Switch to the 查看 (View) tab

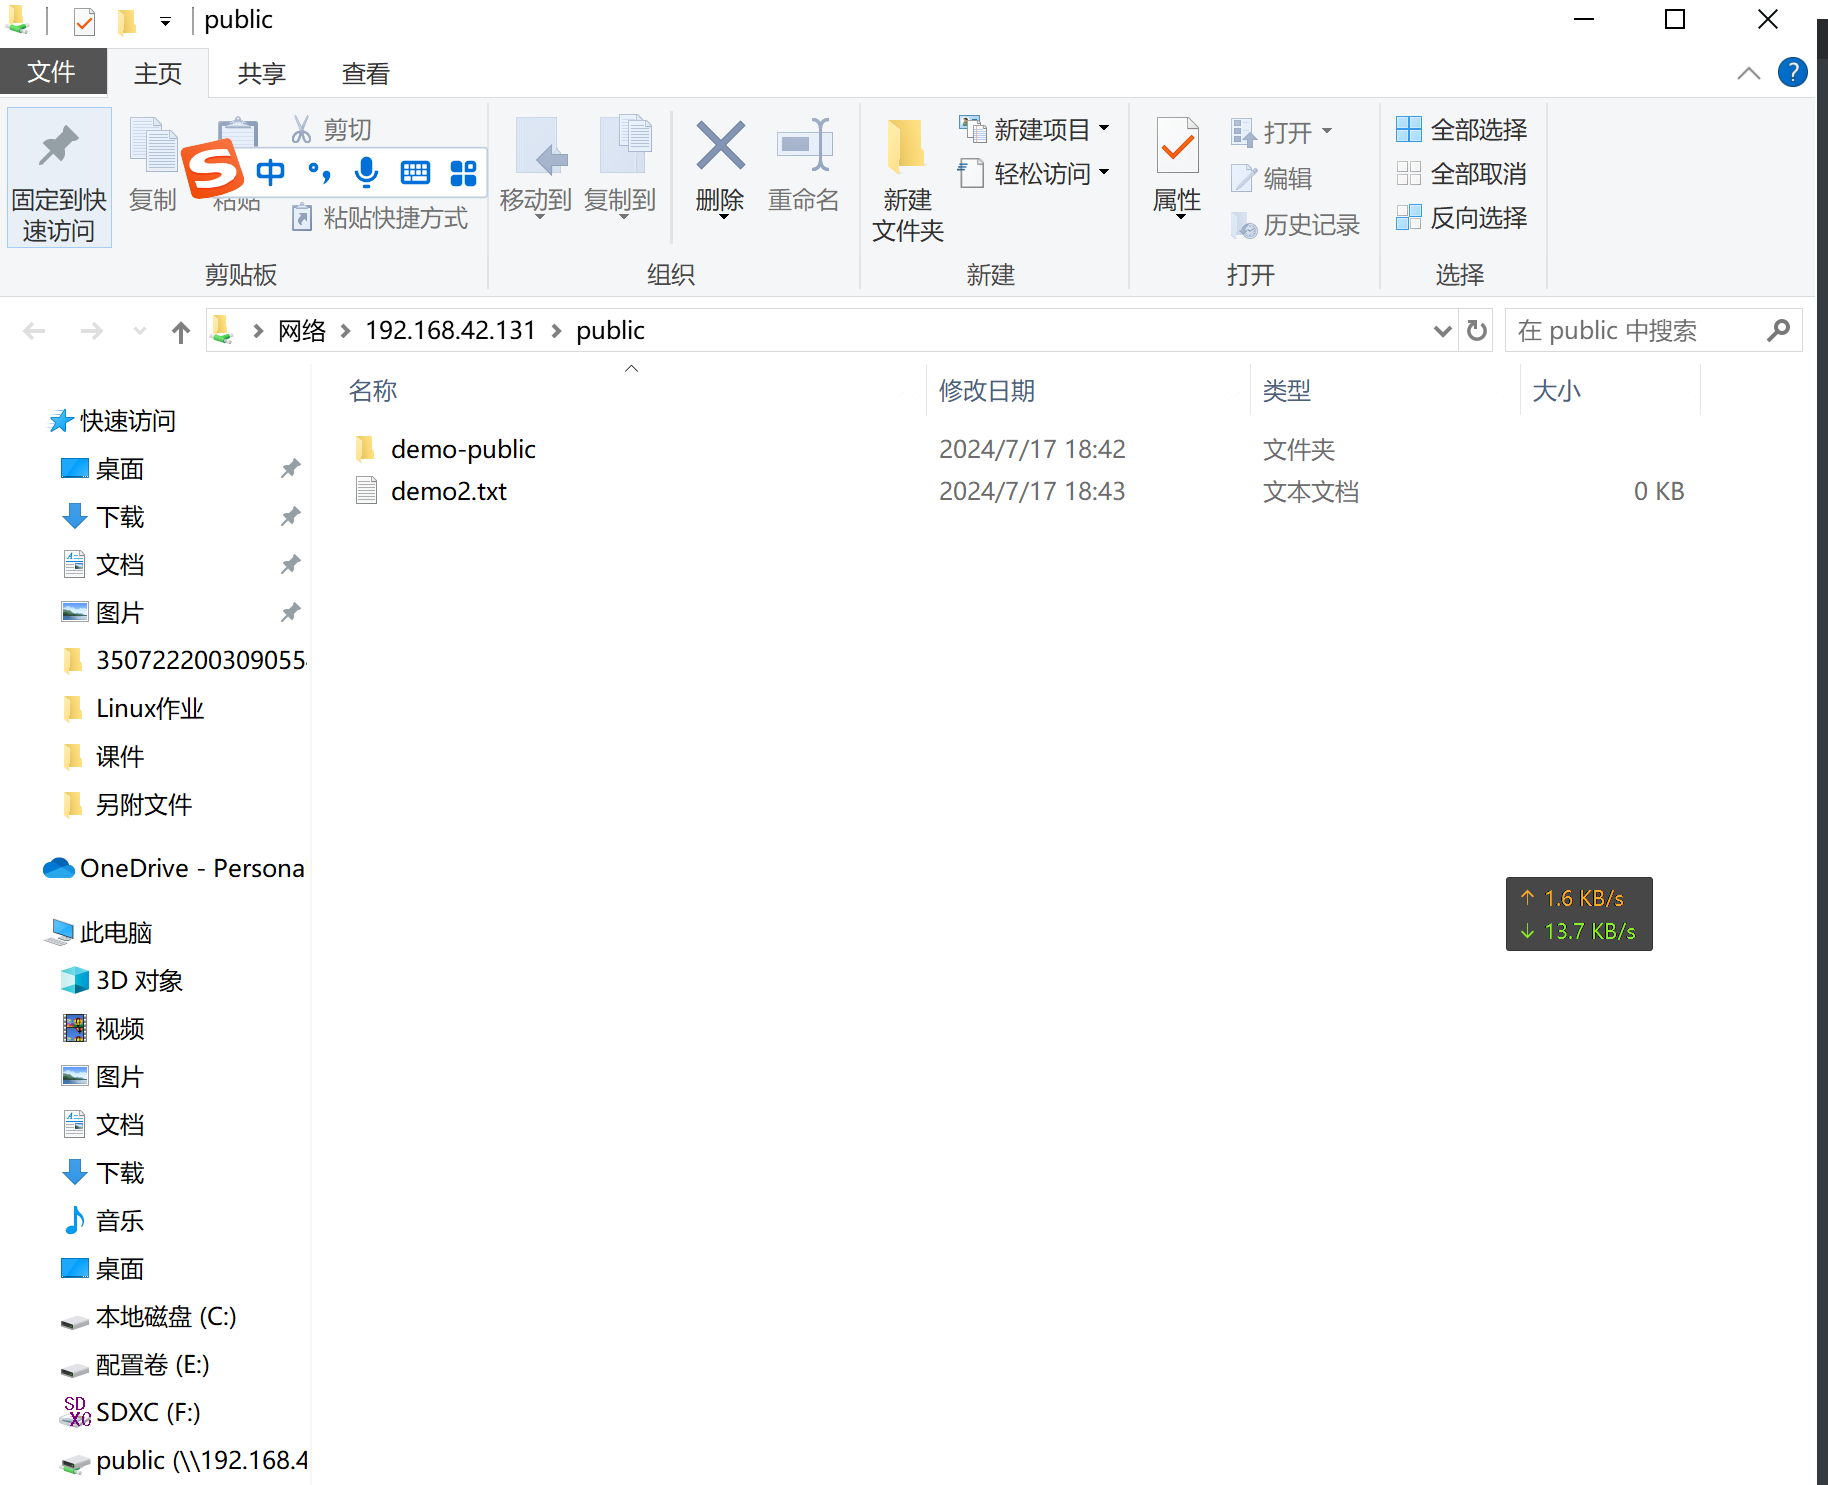point(364,72)
